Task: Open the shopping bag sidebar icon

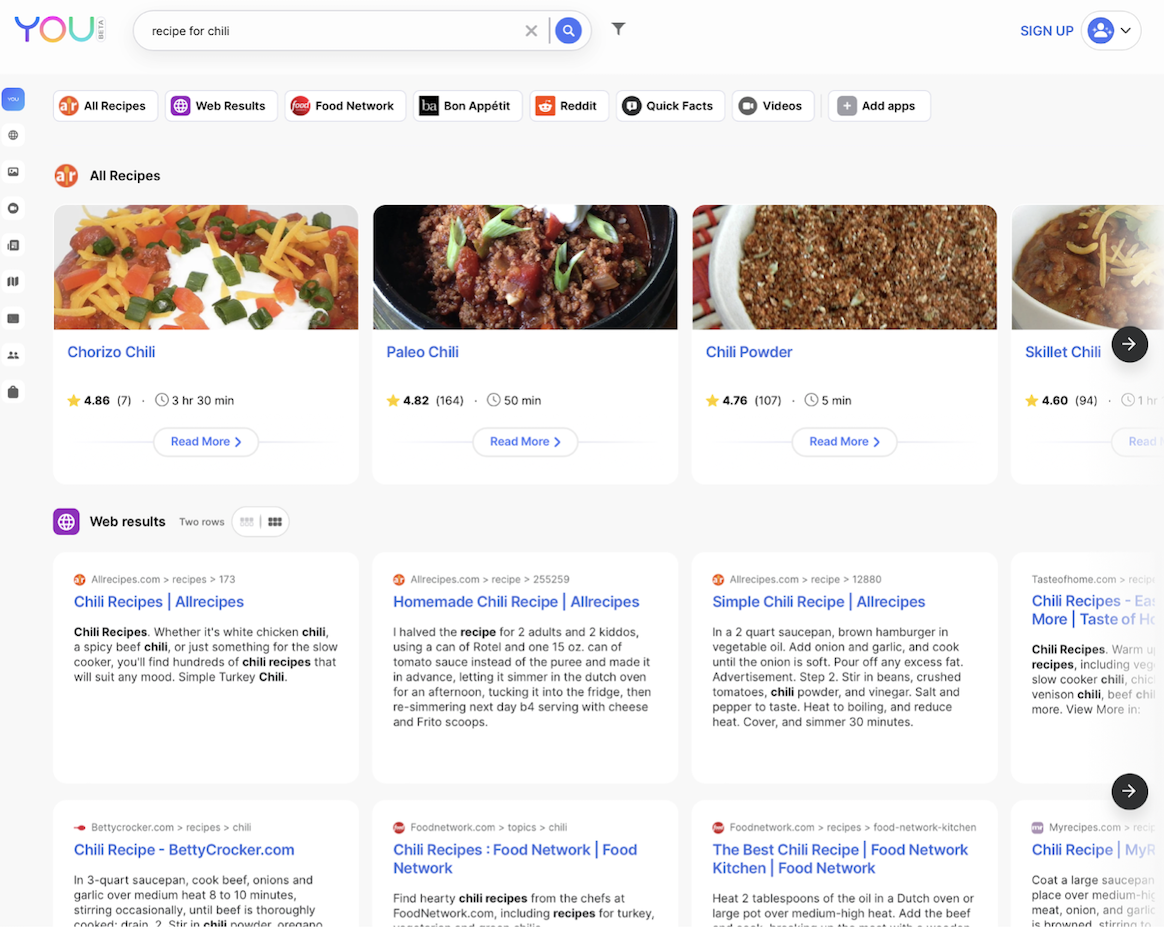Action: coord(13,392)
